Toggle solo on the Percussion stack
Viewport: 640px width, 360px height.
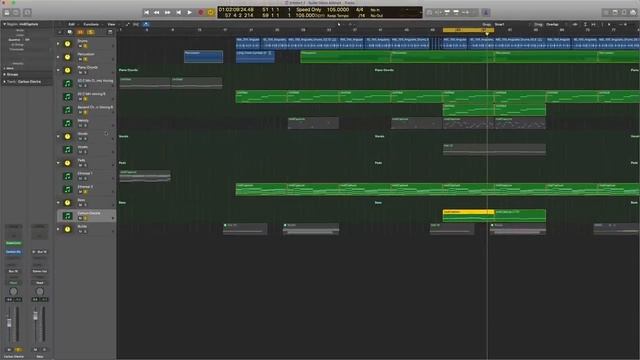pyautogui.click(x=85, y=60)
